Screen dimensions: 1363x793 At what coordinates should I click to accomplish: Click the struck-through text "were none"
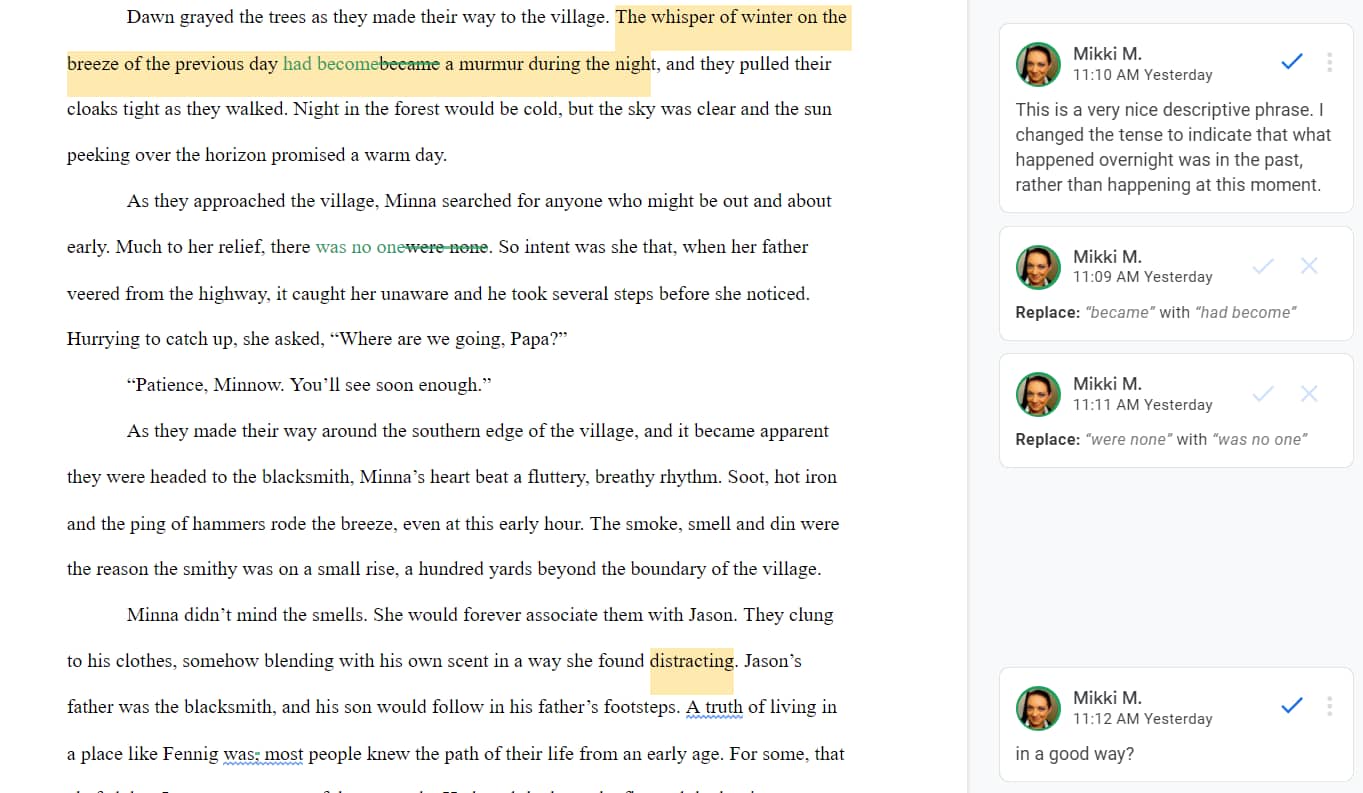coord(446,247)
